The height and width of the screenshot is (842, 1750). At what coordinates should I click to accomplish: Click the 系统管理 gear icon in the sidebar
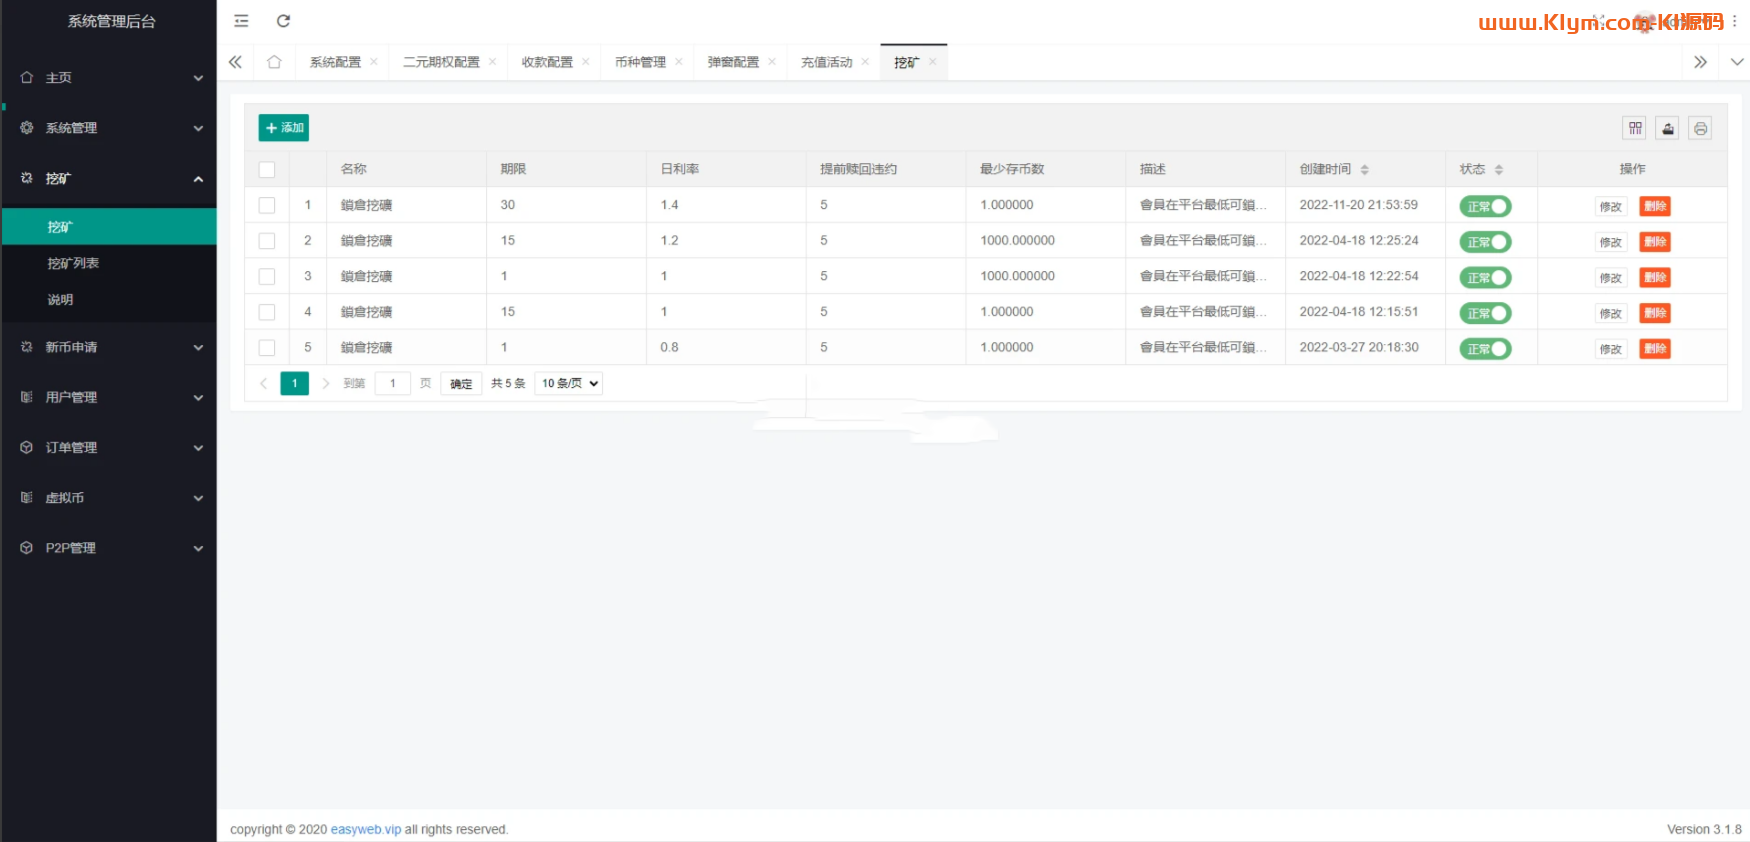coord(27,128)
